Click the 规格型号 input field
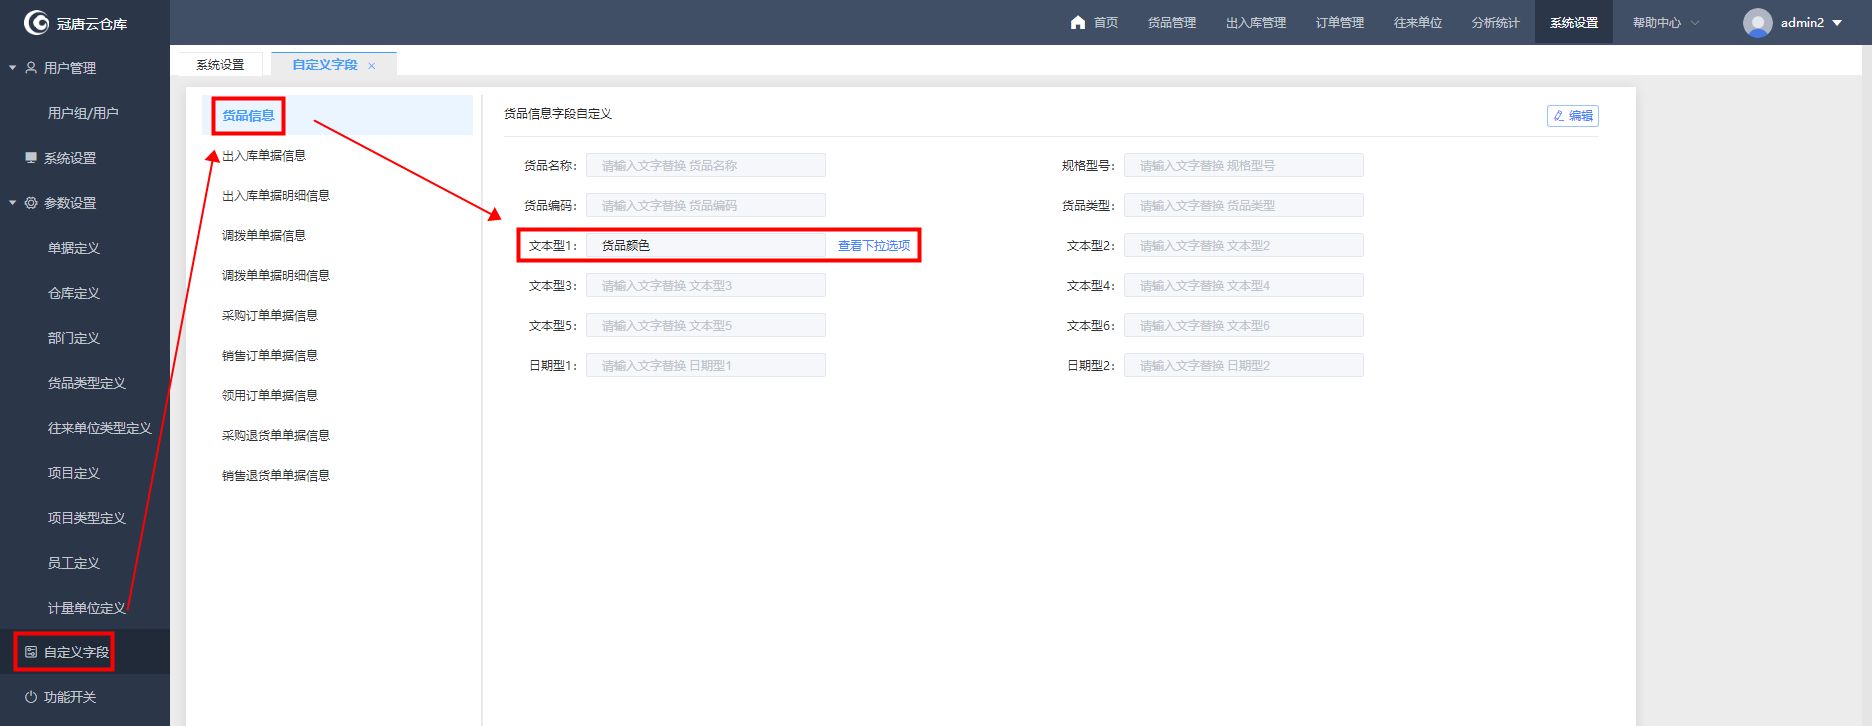The width and height of the screenshot is (1872, 726). coord(1244,166)
